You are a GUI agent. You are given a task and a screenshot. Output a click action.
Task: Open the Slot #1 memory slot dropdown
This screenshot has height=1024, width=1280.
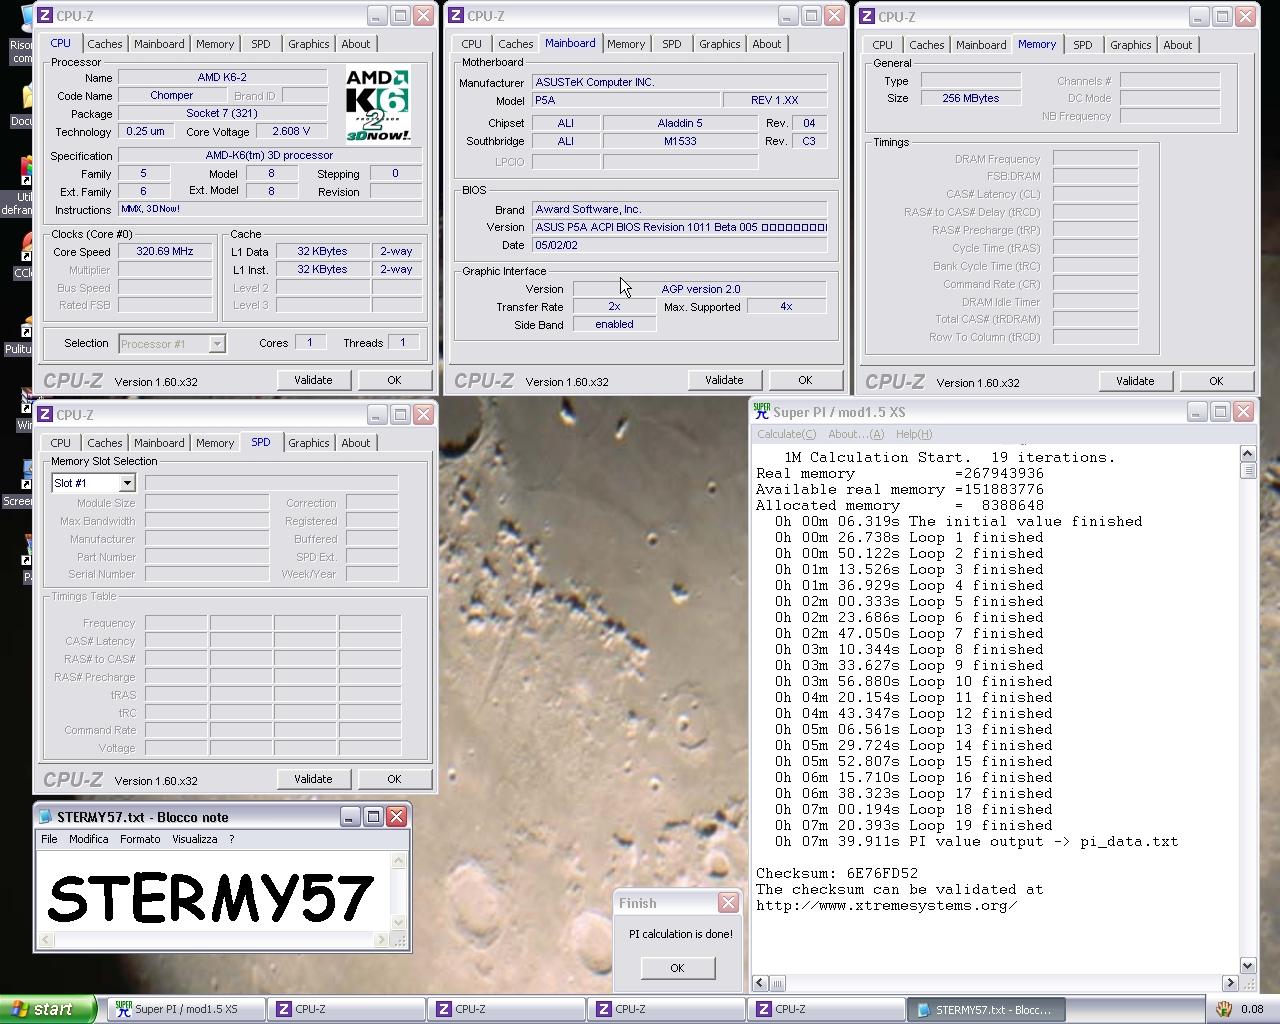tap(127, 483)
